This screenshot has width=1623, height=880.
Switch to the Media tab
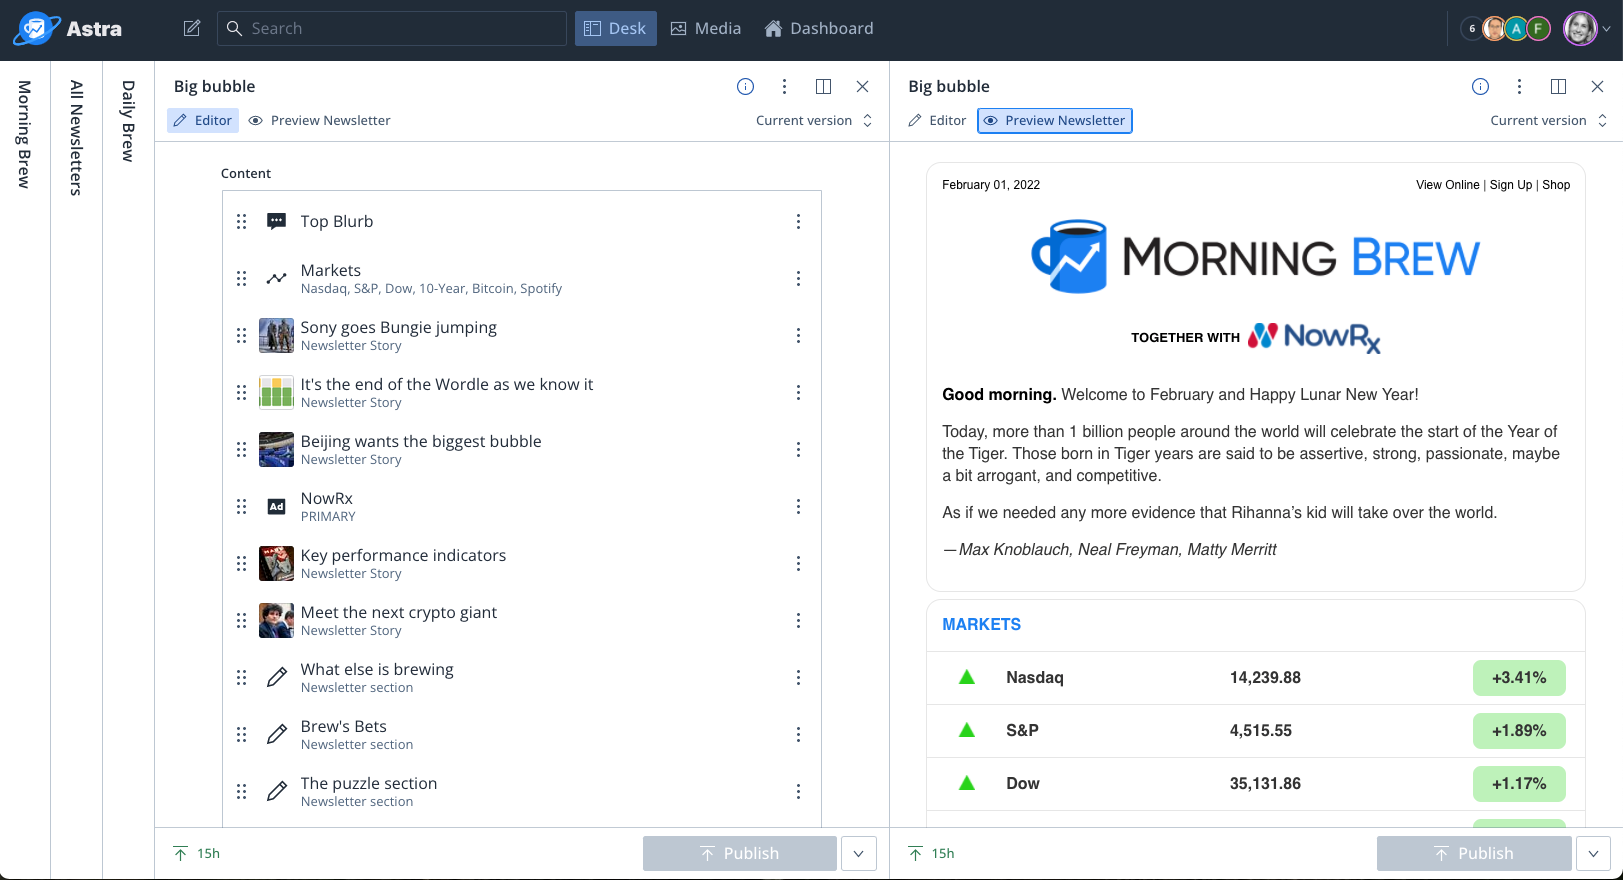coord(706,28)
